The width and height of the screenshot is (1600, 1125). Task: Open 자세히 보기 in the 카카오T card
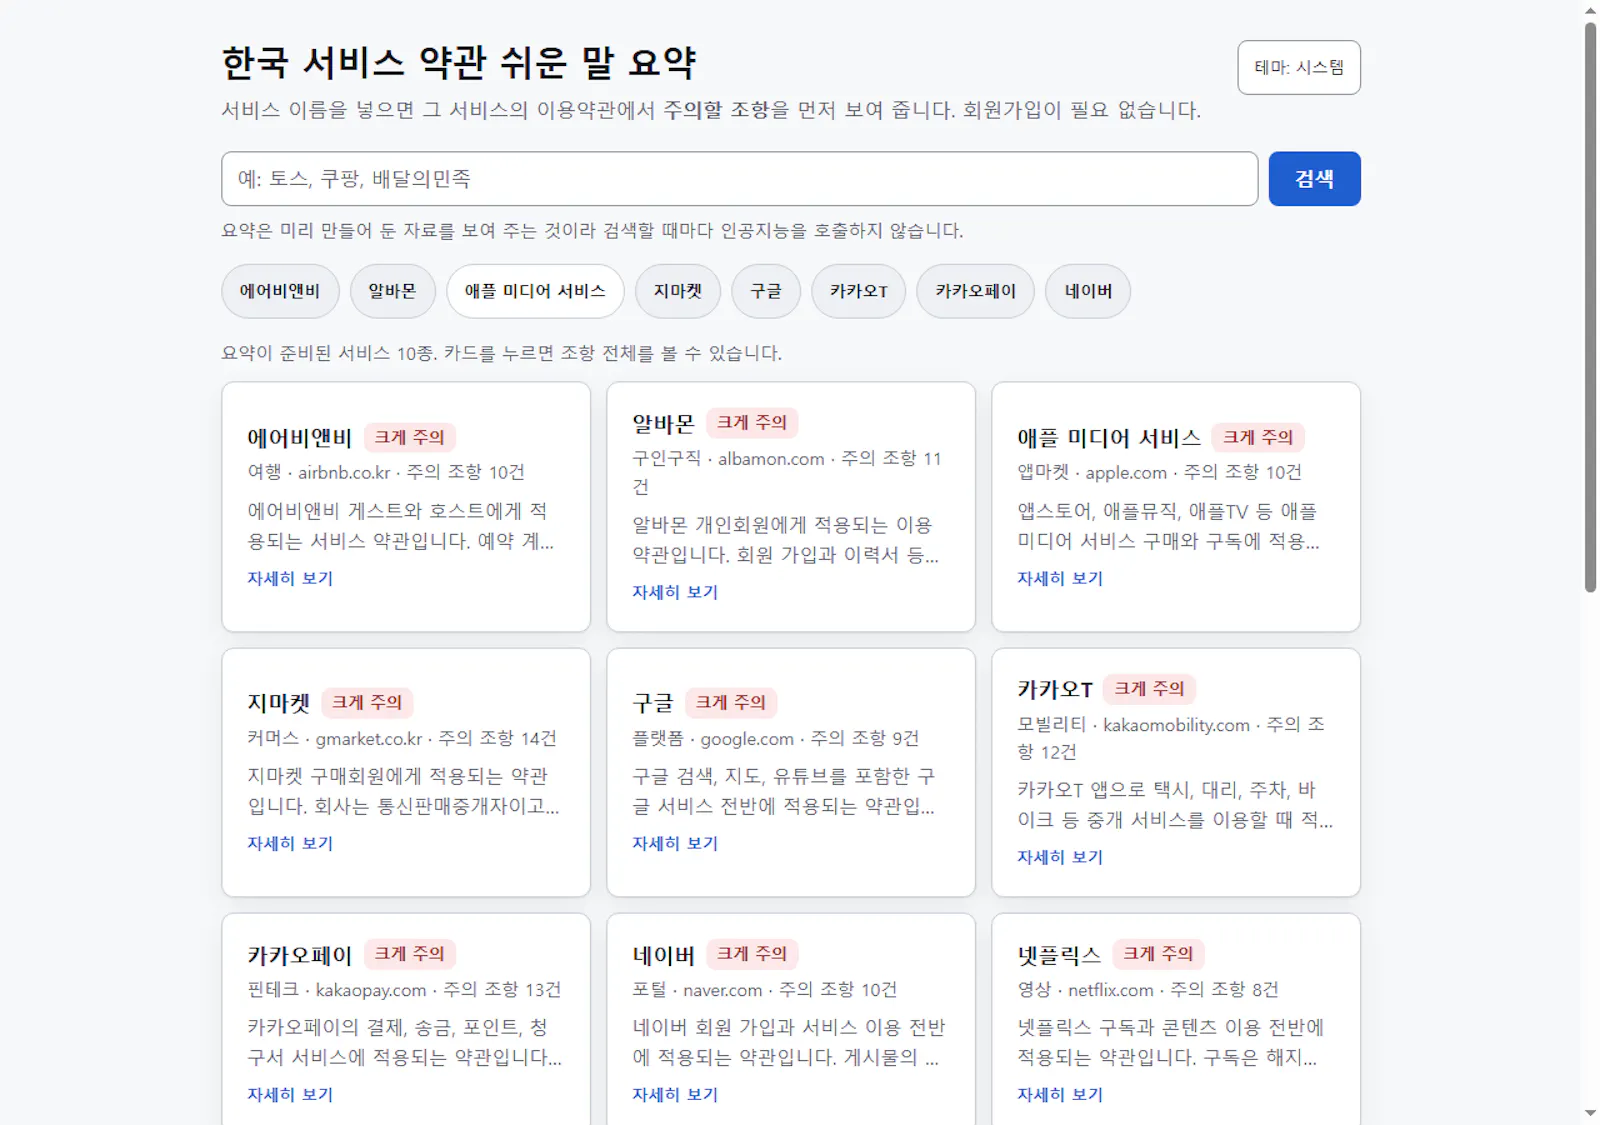point(1060,857)
